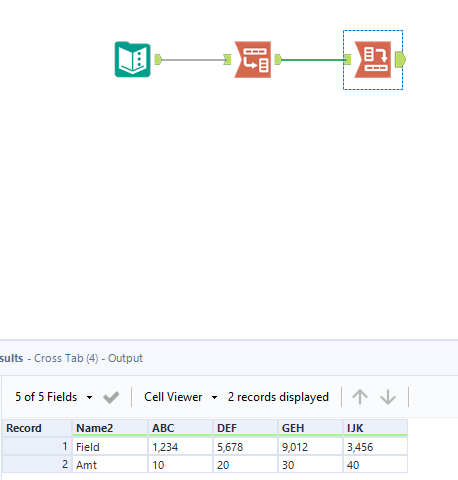Select the gray connection from Text Input
The height and width of the screenshot is (480, 458).
[x=193, y=60]
